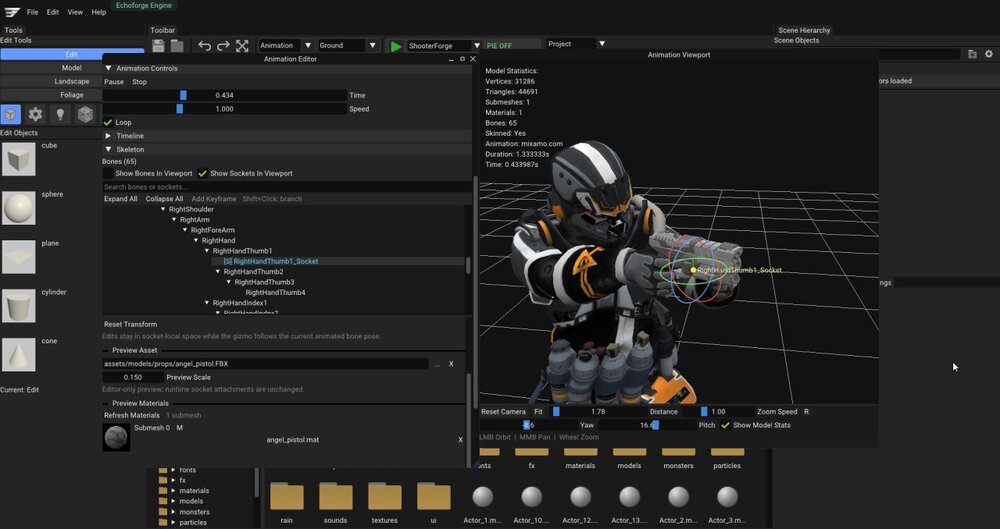Image resolution: width=1000 pixels, height=529 pixels.
Task: Open the File menu
Action: click(x=33, y=12)
